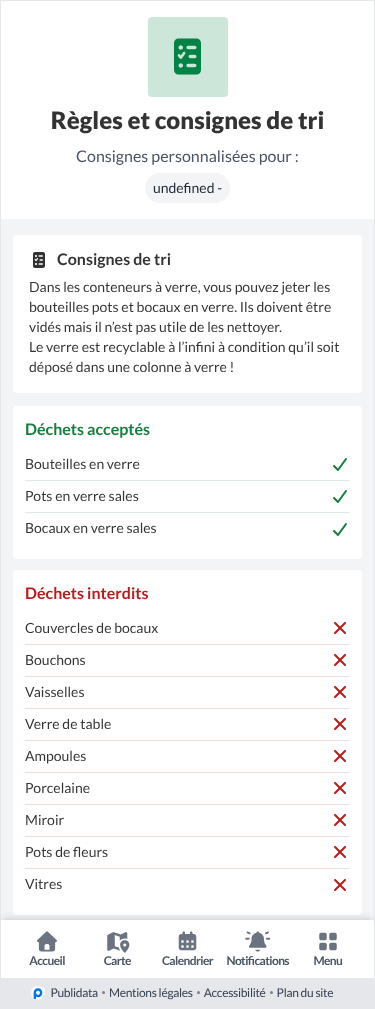
Task: Click the checkmark beside Bouteilles en verre
Action: point(340,465)
